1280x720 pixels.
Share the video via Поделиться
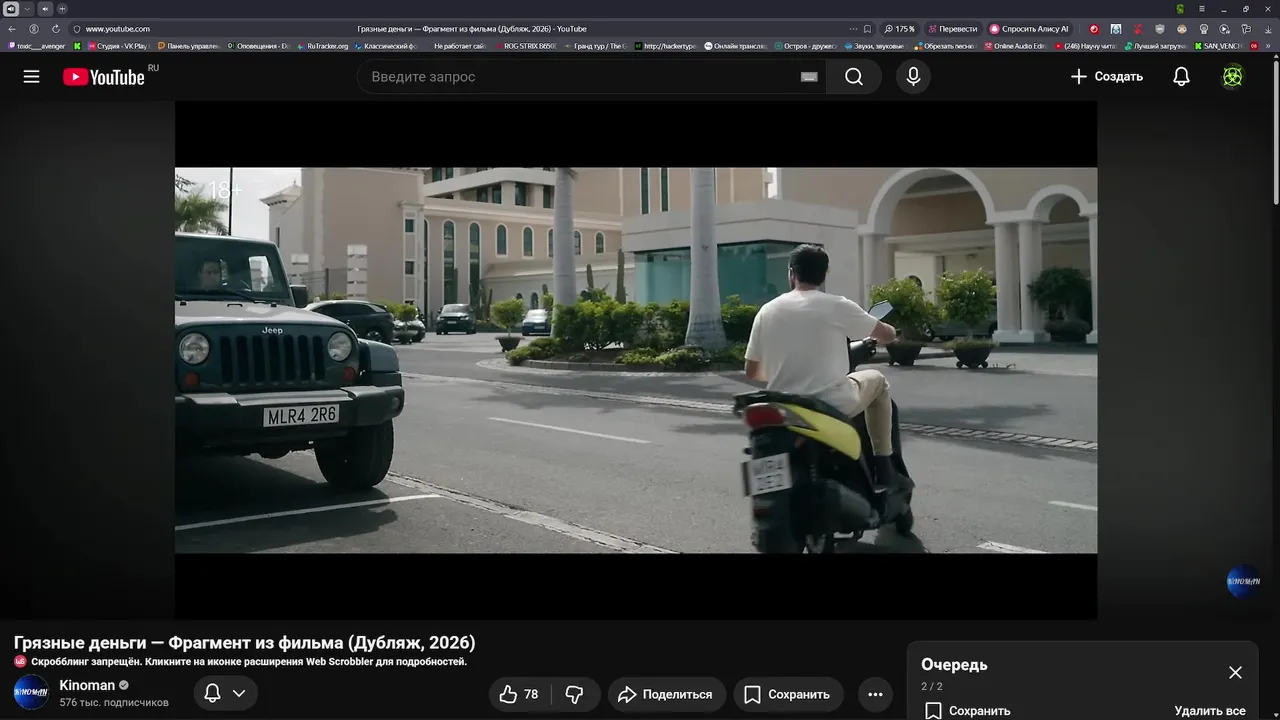[666, 694]
